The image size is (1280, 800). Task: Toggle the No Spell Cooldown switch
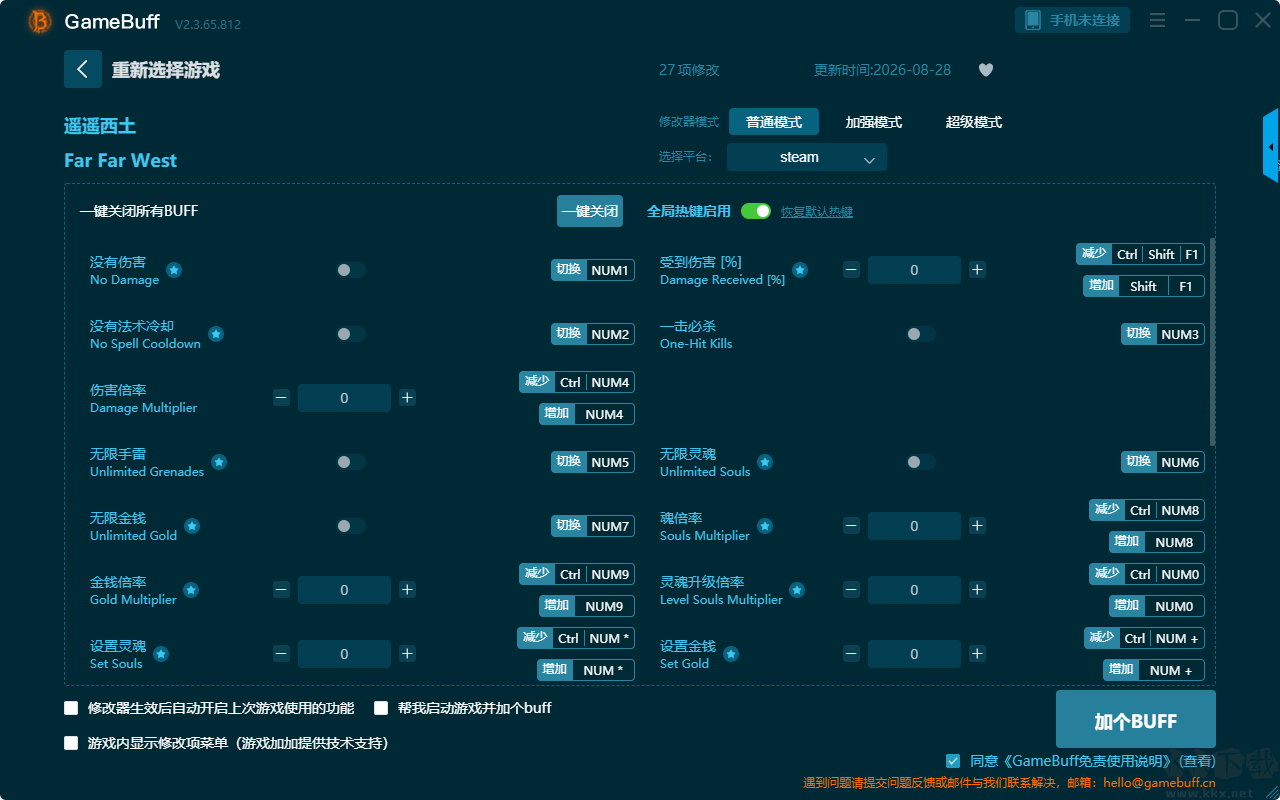[351, 334]
